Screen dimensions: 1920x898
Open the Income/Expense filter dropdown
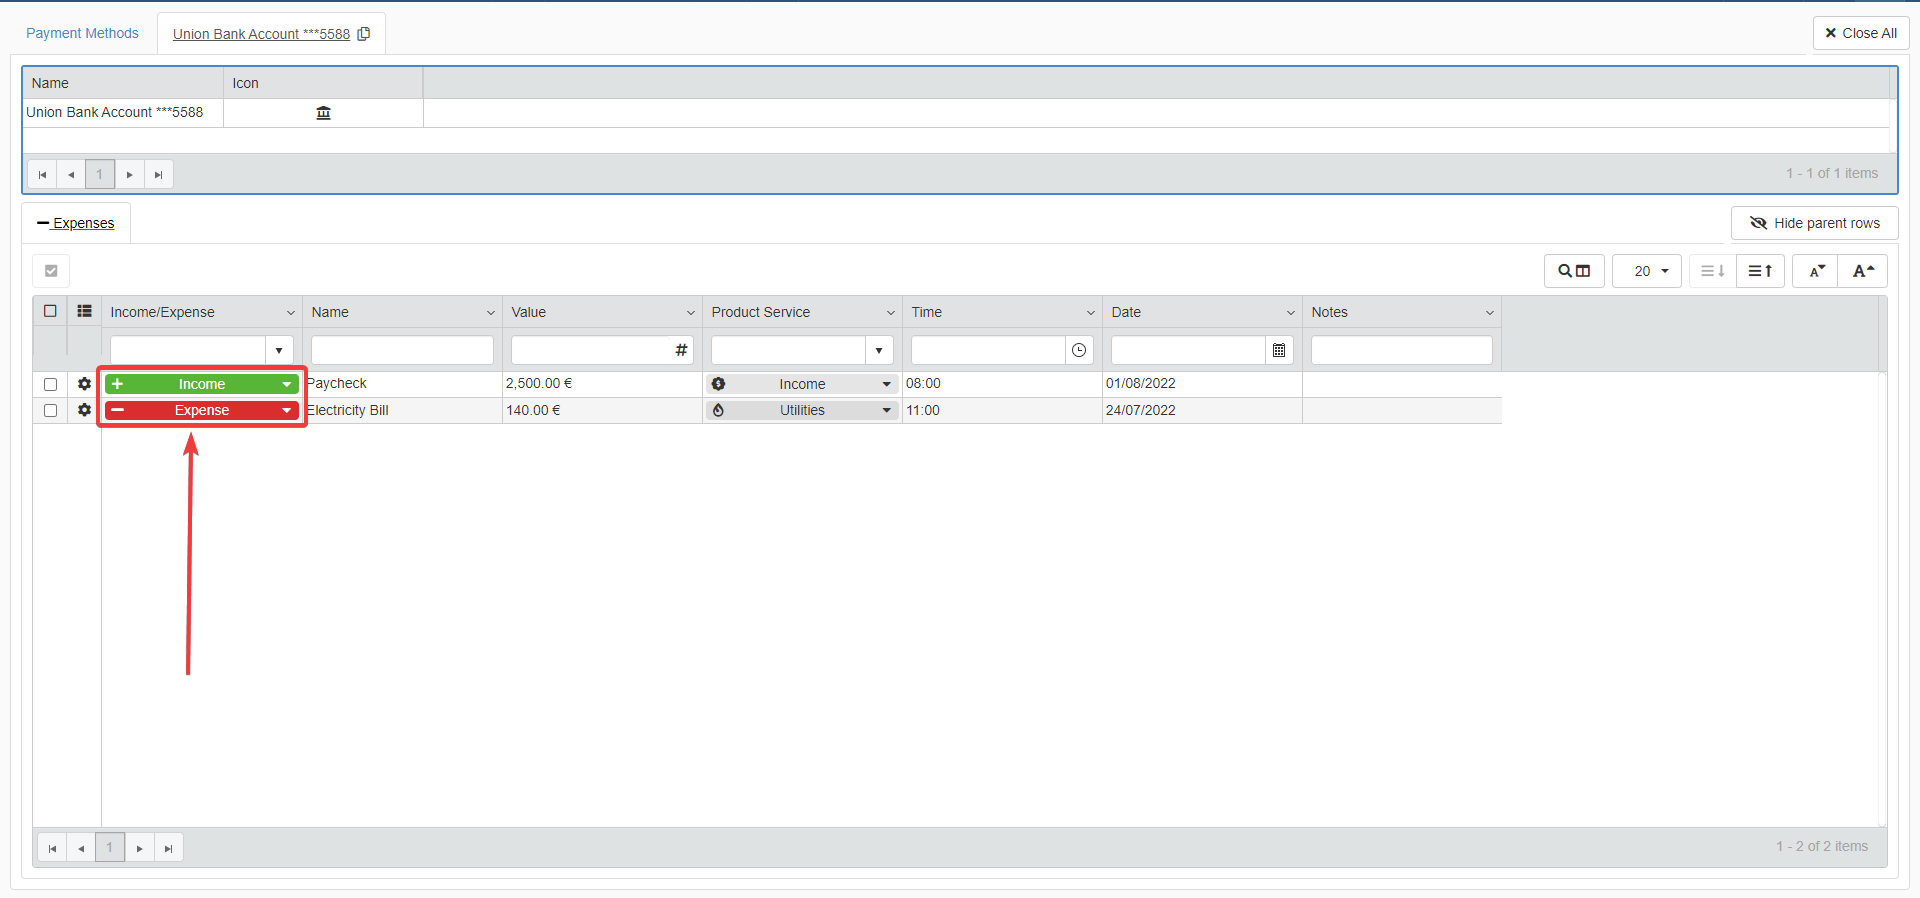pyautogui.click(x=279, y=350)
